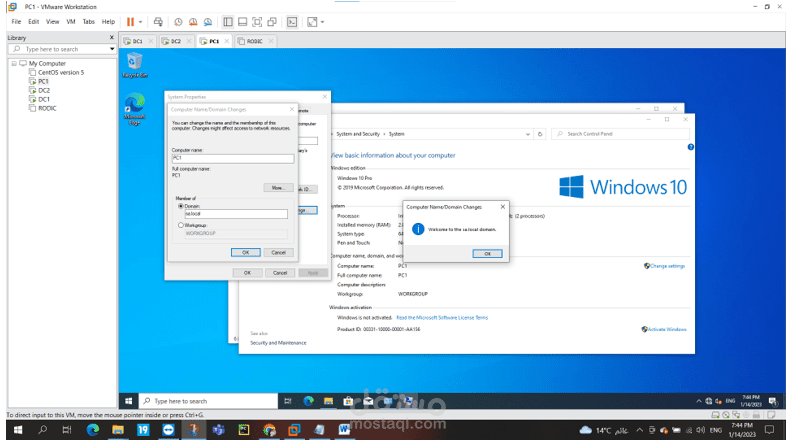Open Read the Microsoft Software License Terms
This screenshot has height=441, width=797.
coord(442,318)
